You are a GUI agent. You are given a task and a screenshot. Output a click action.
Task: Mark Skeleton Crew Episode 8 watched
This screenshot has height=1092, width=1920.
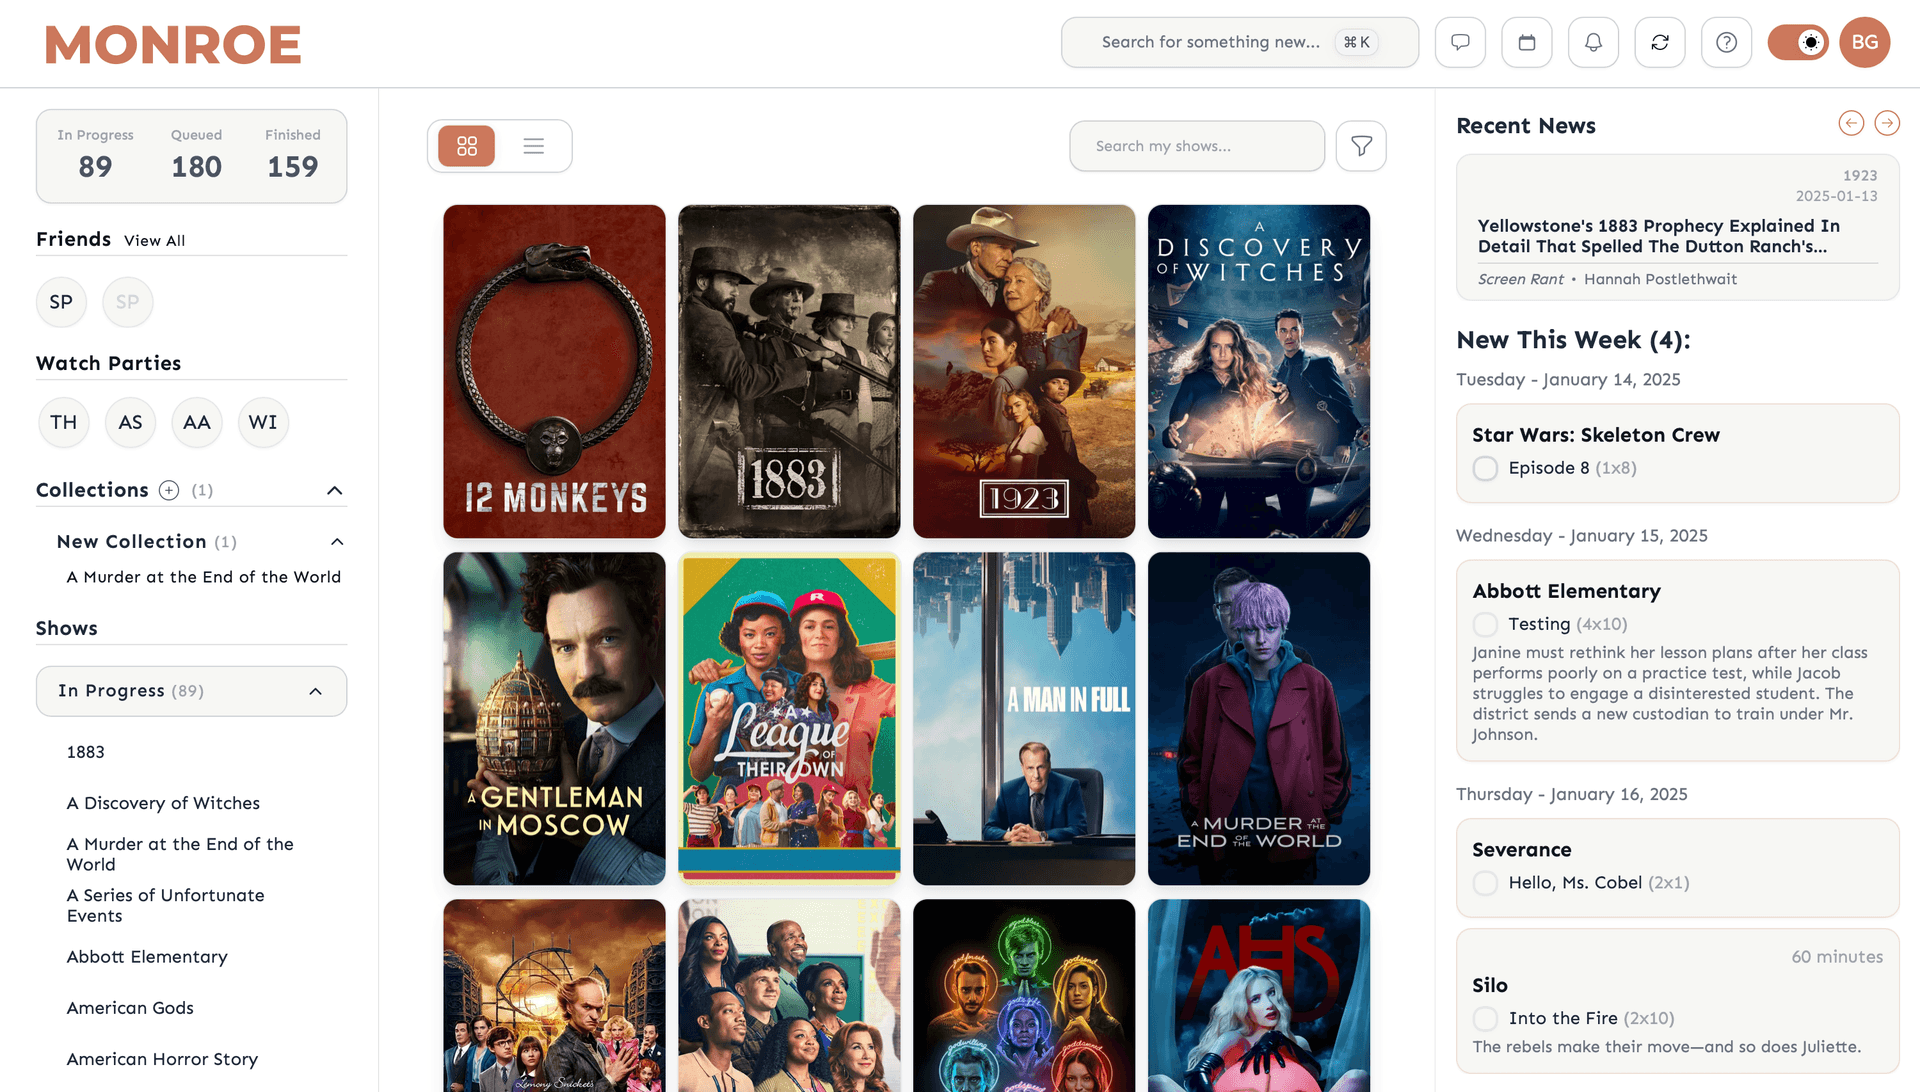click(x=1485, y=468)
